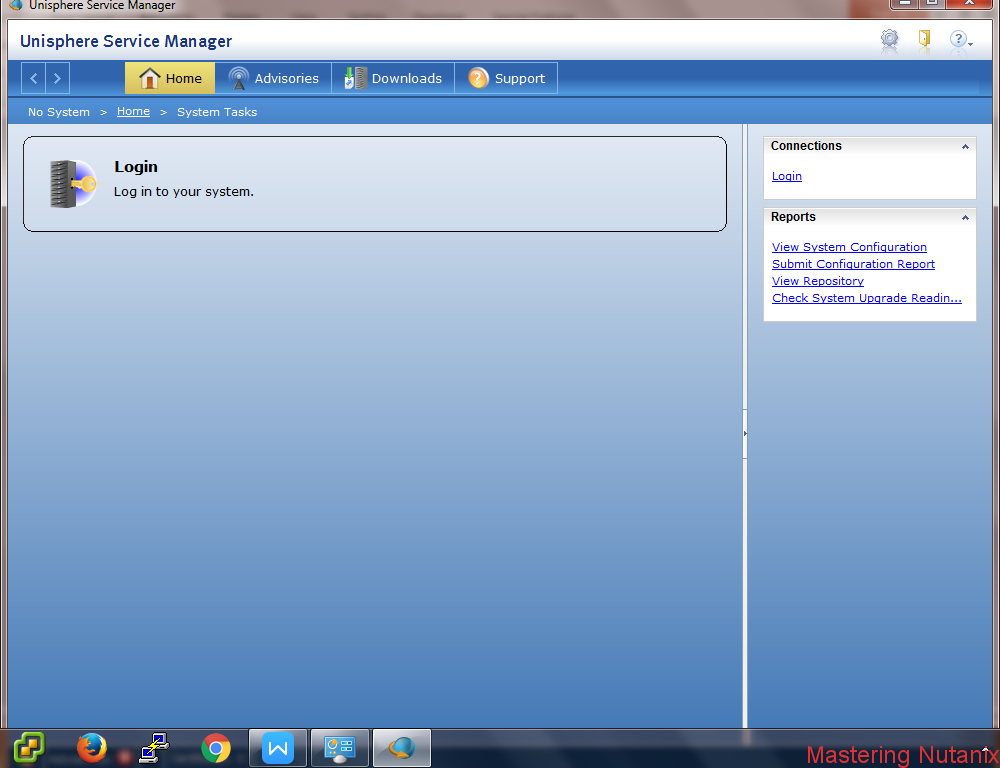Open the Help question mark dropdown
This screenshot has width=1000, height=768.
pos(960,40)
